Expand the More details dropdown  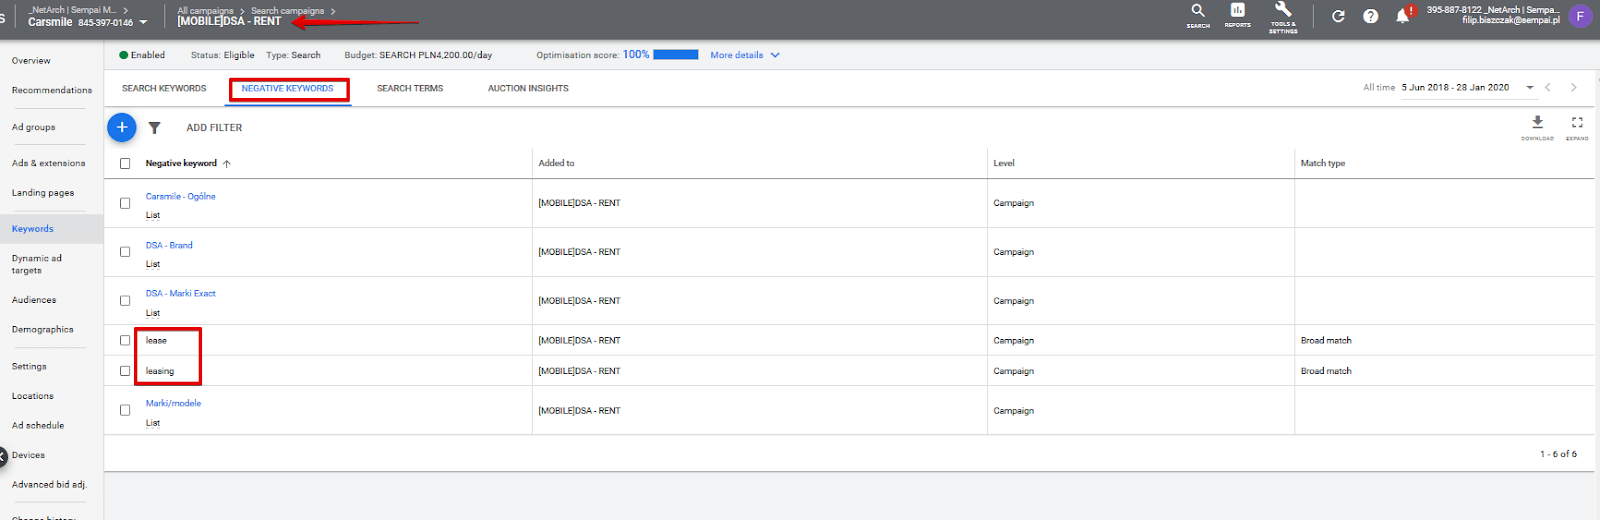coord(745,55)
